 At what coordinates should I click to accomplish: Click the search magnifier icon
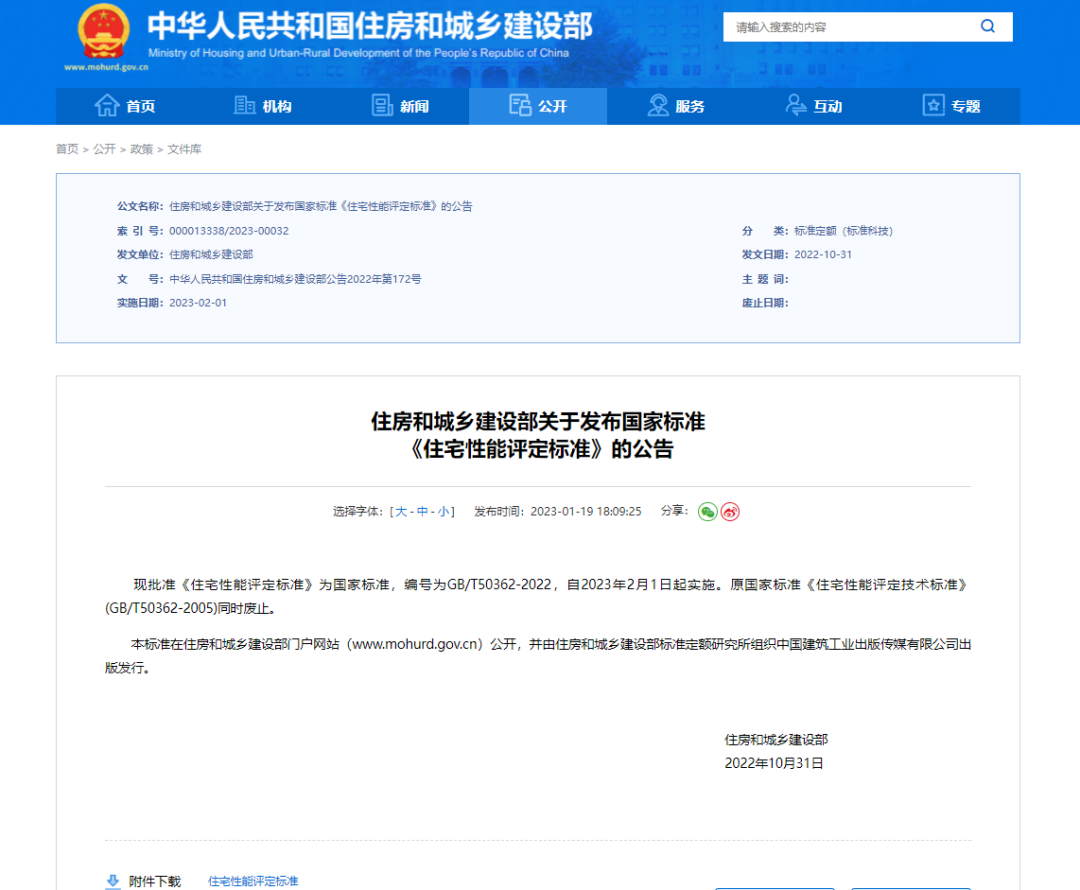coord(987,27)
